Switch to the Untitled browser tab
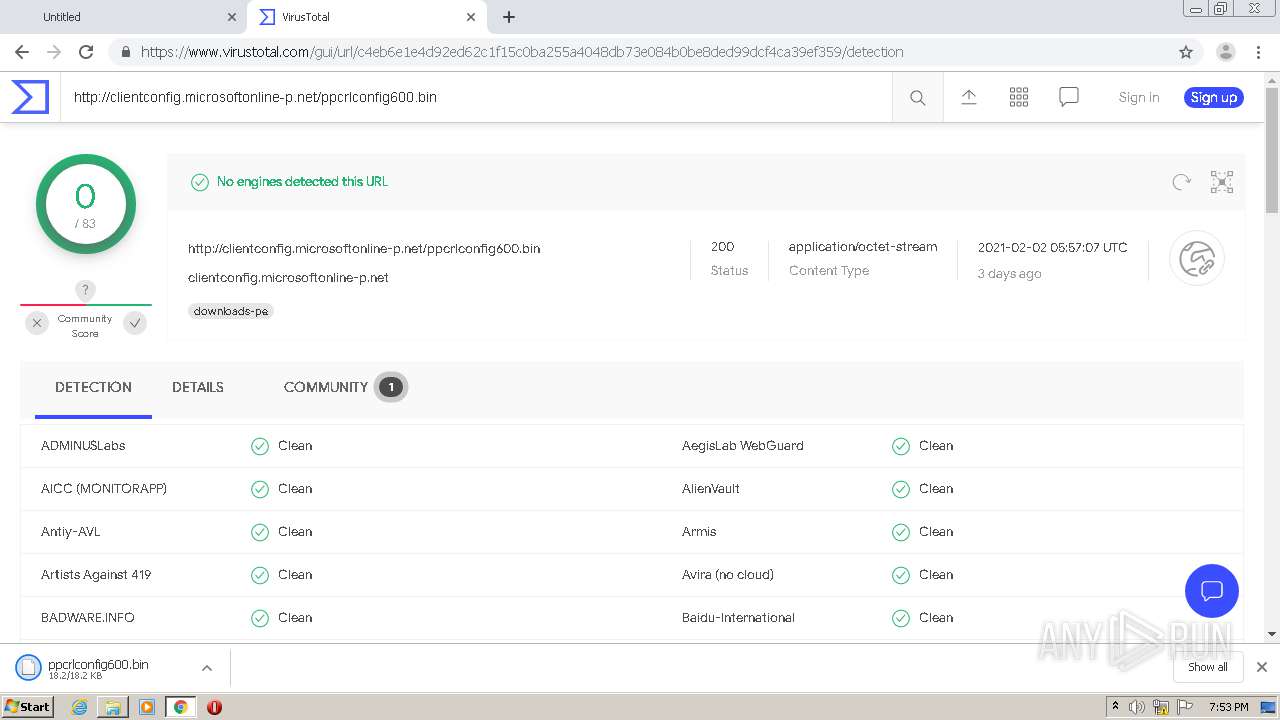The height and width of the screenshot is (720, 1280). click(x=124, y=17)
